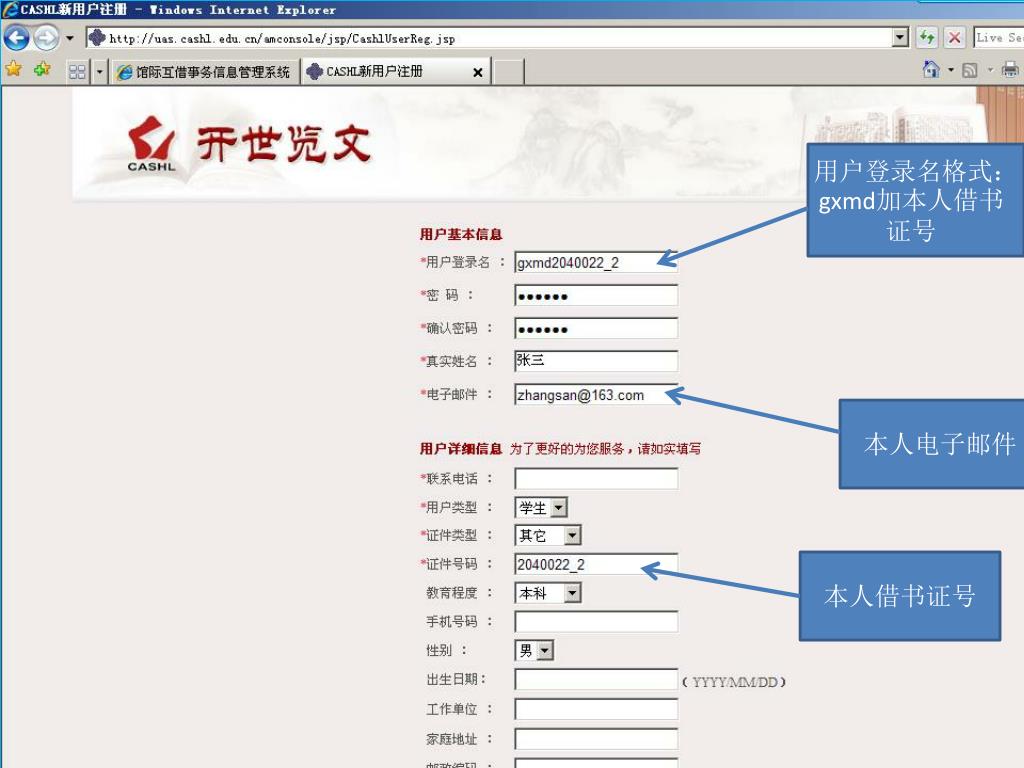Click the 用户详细信息 section heading
The width and height of the screenshot is (1024, 768).
pyautogui.click(x=461, y=448)
